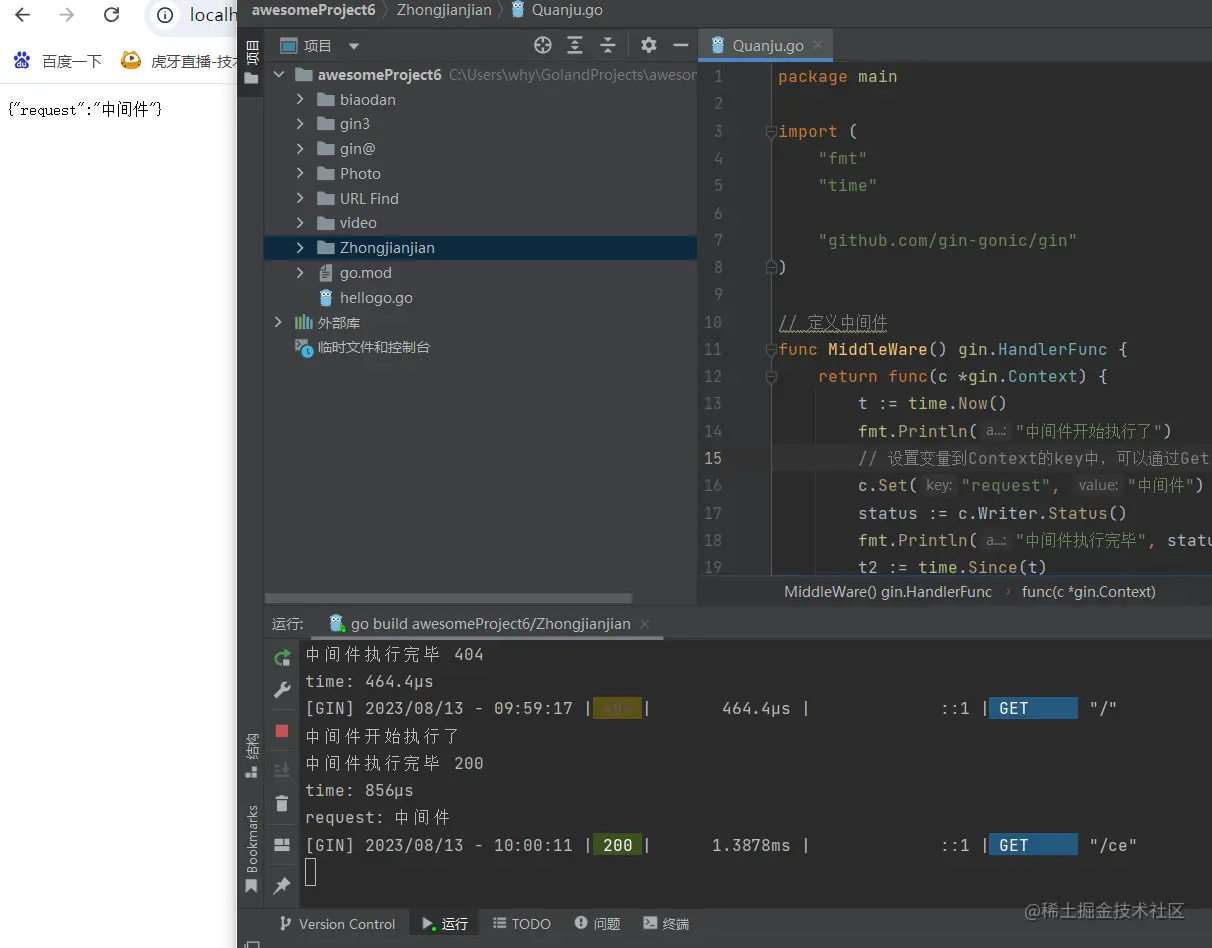
Task: Select hellogo.go file in project tree
Action: 376,298
